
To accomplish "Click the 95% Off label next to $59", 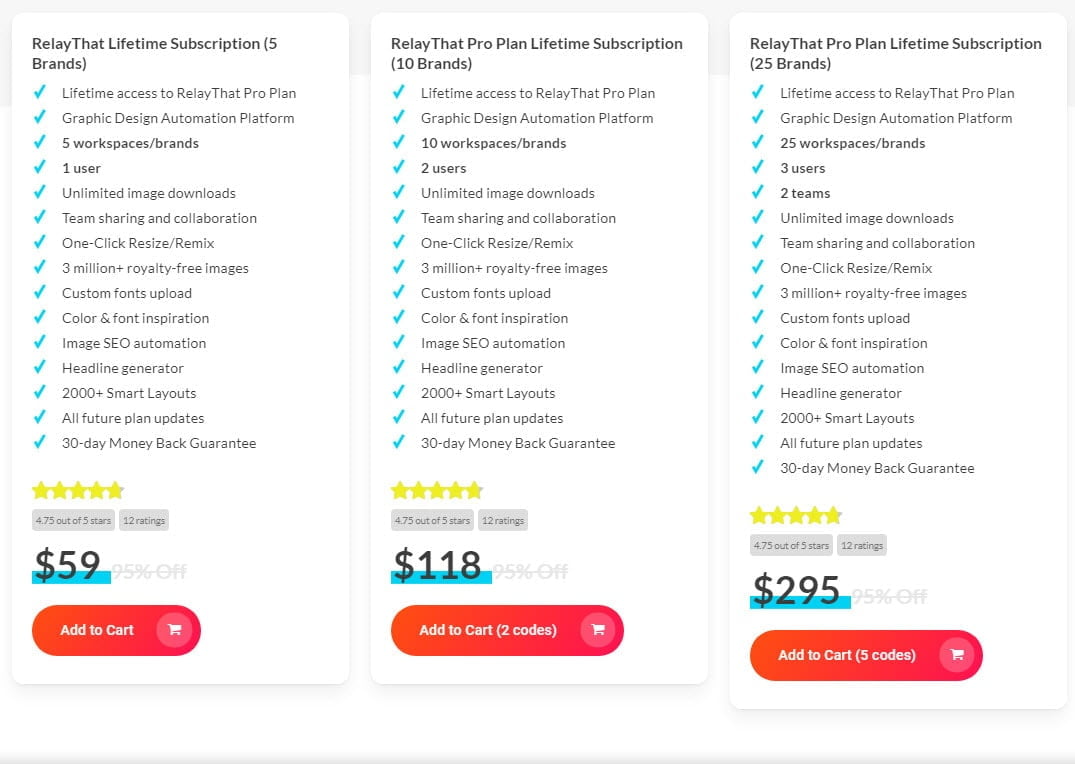I will pyautogui.click(x=149, y=572).
